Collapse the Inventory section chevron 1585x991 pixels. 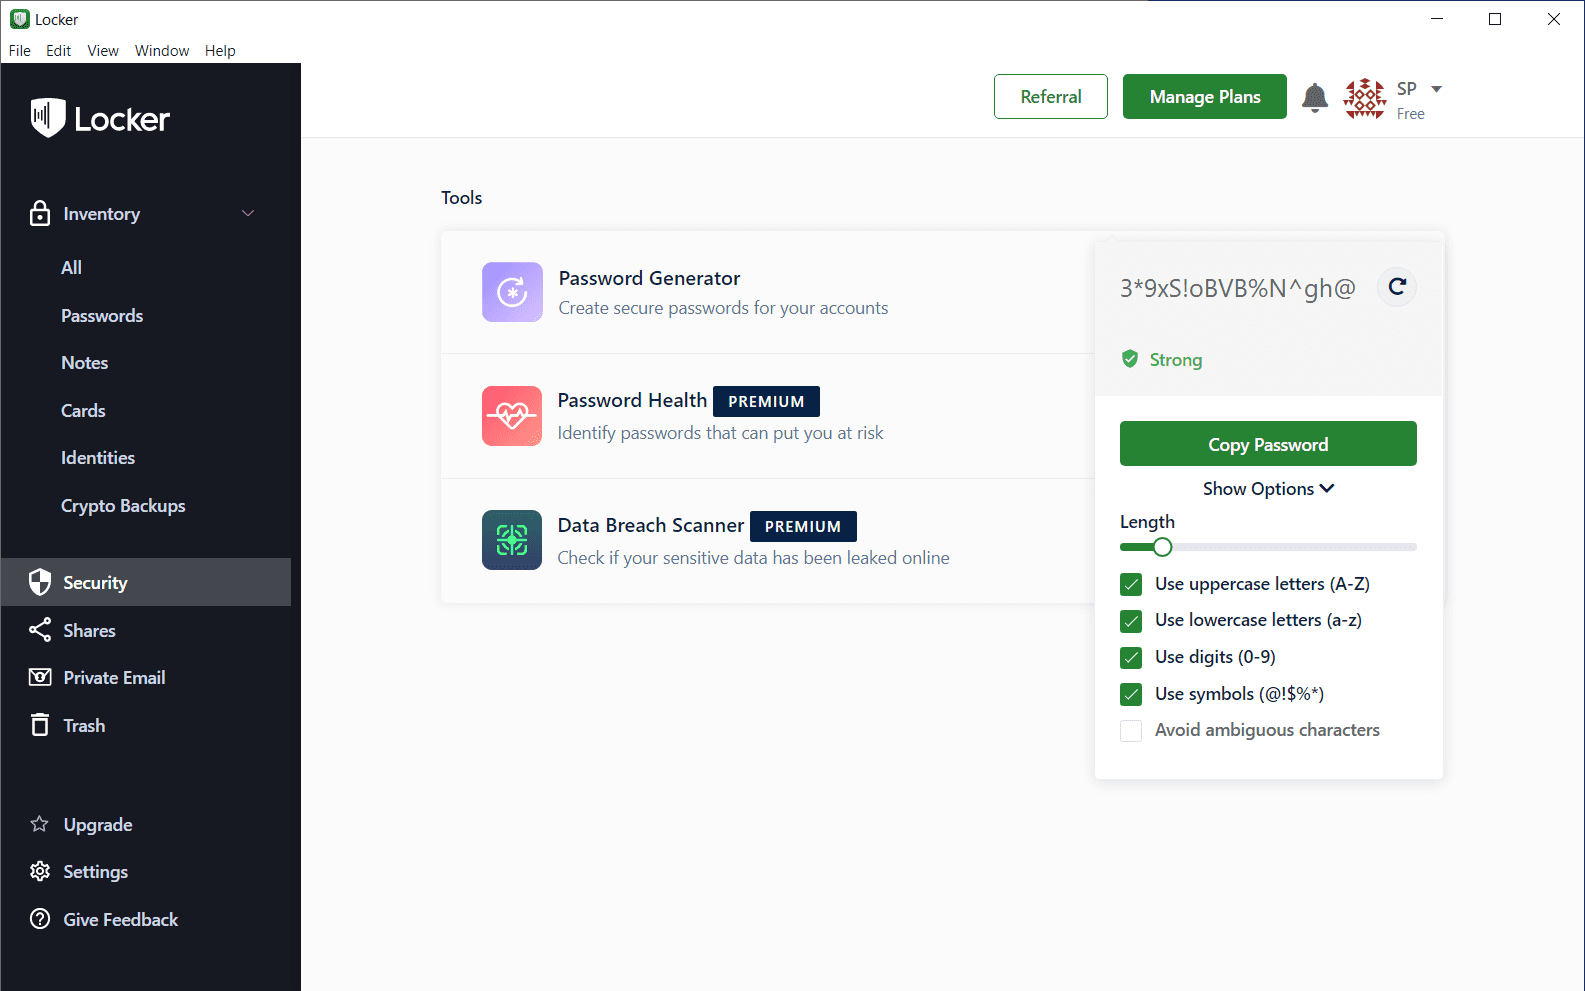248,213
